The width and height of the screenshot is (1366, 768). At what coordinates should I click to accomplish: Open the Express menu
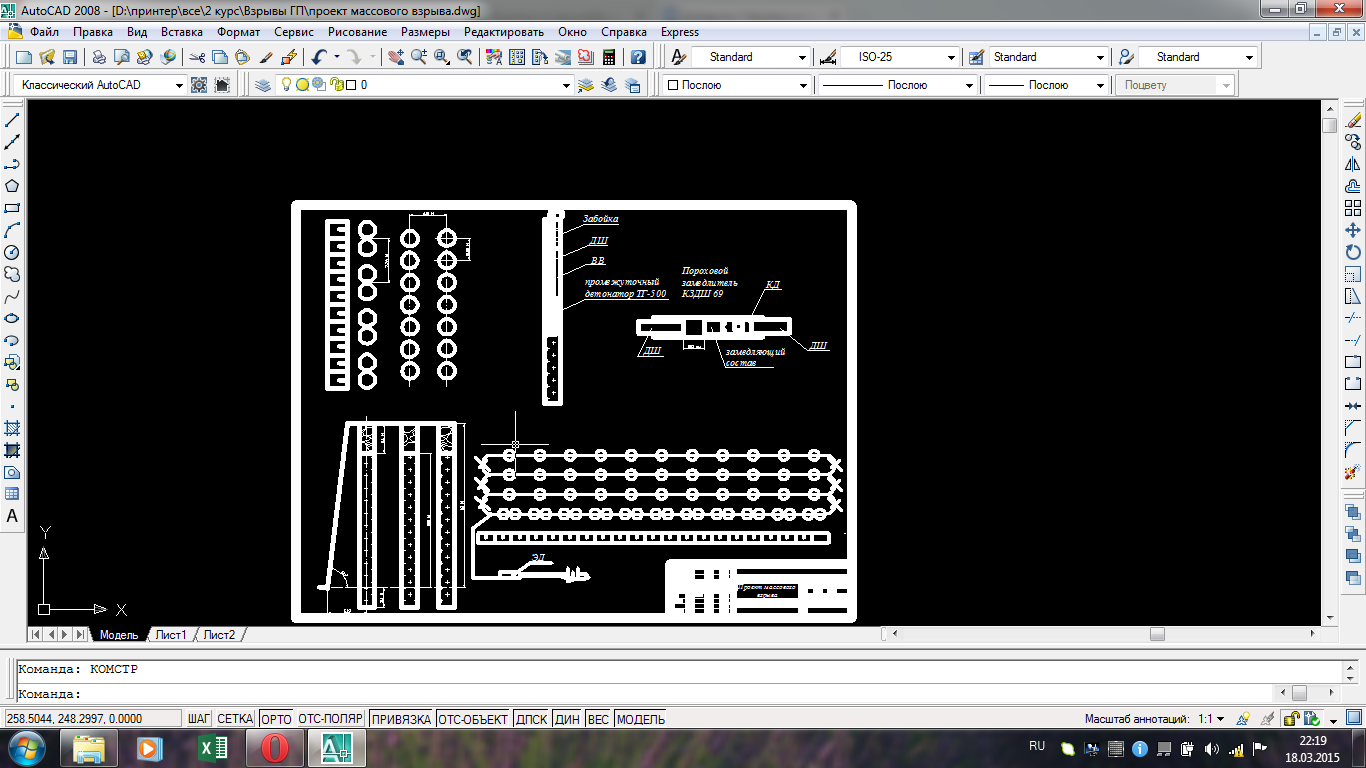680,32
